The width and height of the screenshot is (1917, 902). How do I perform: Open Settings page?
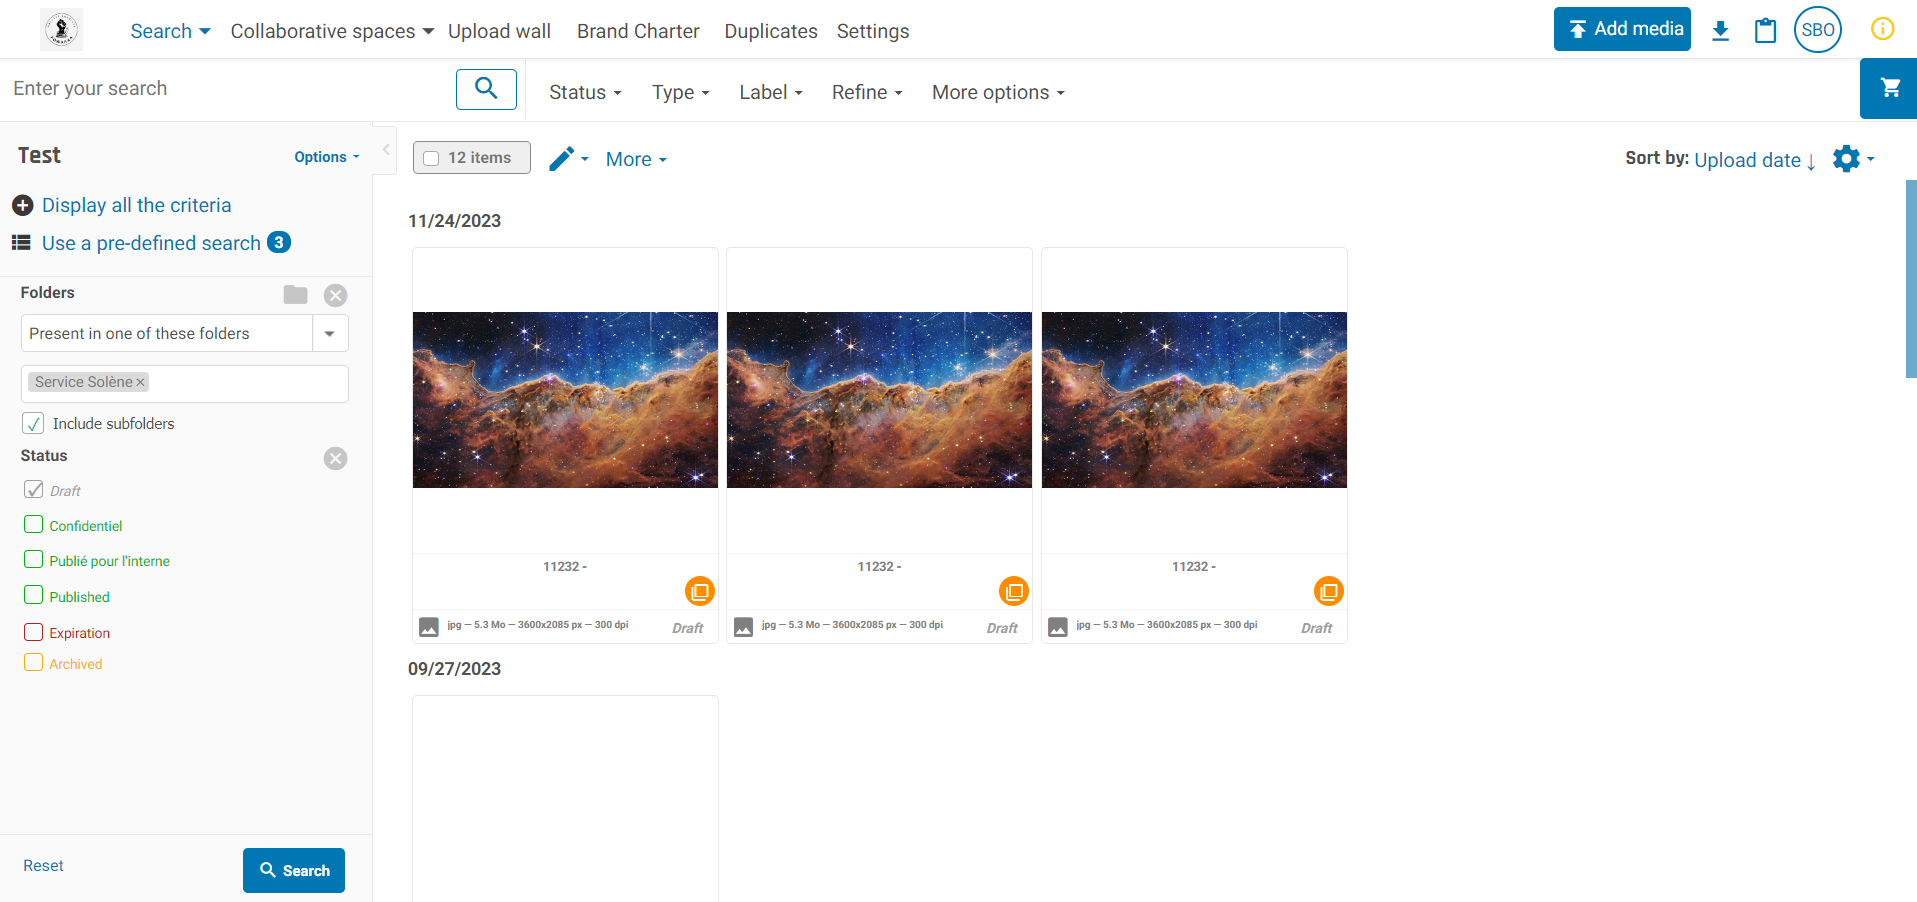873,31
